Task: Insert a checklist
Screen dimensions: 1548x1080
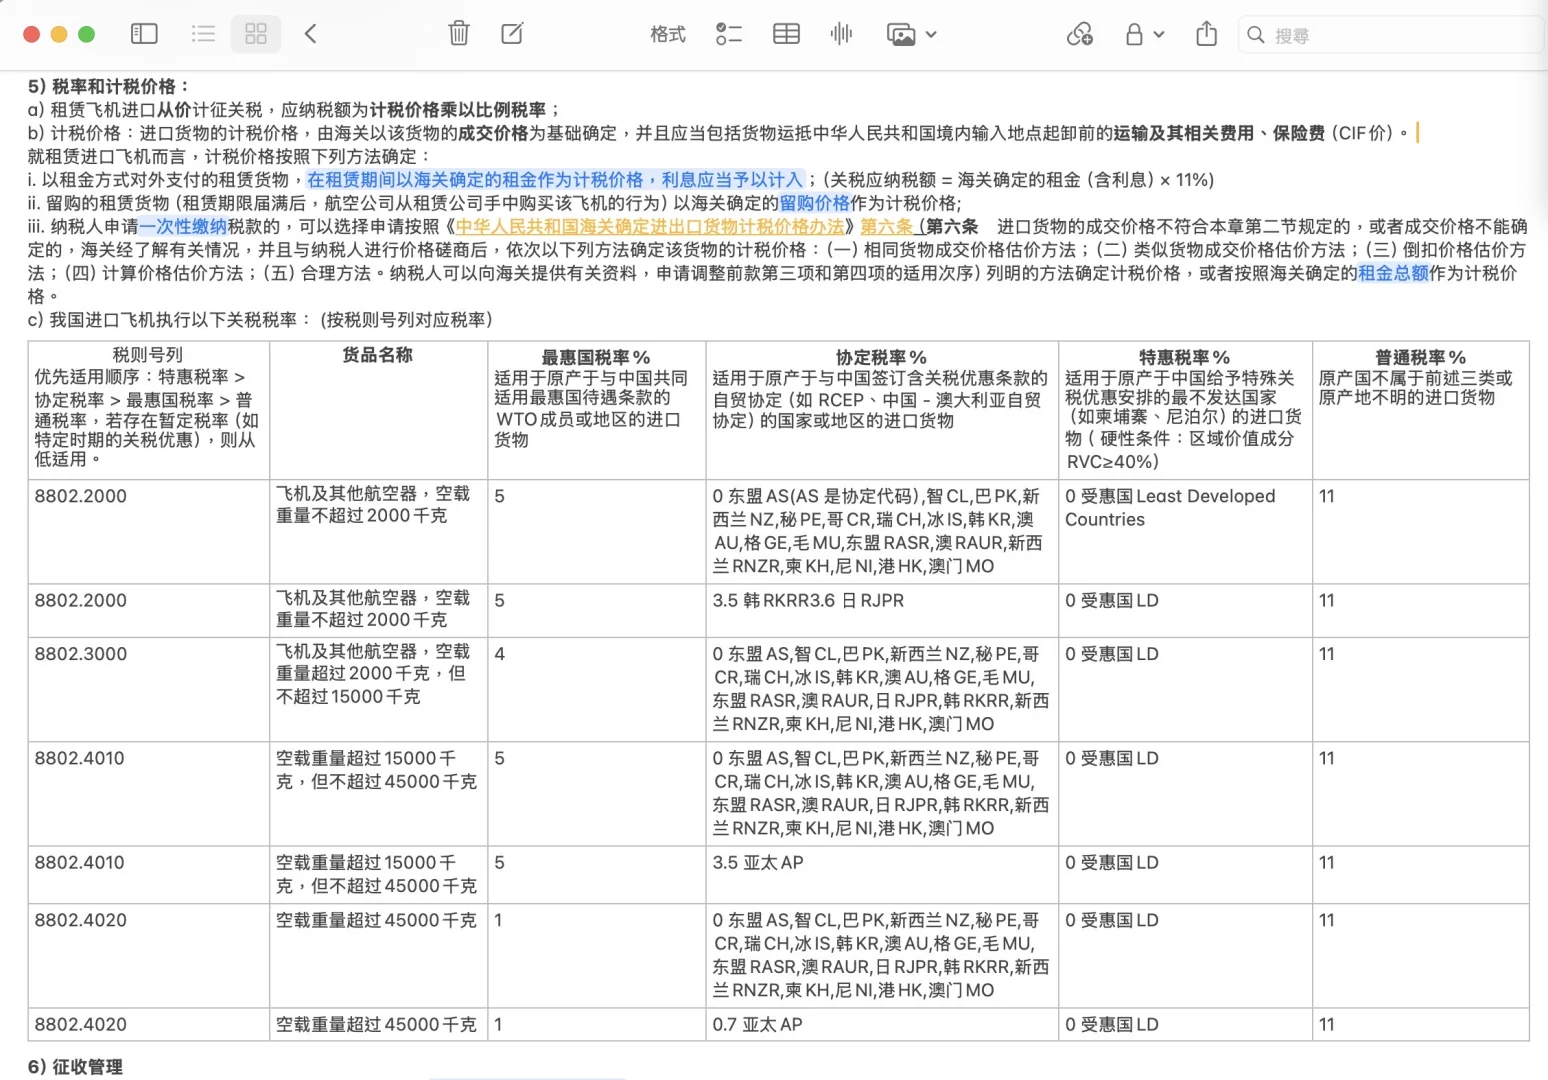Action: 729,33
